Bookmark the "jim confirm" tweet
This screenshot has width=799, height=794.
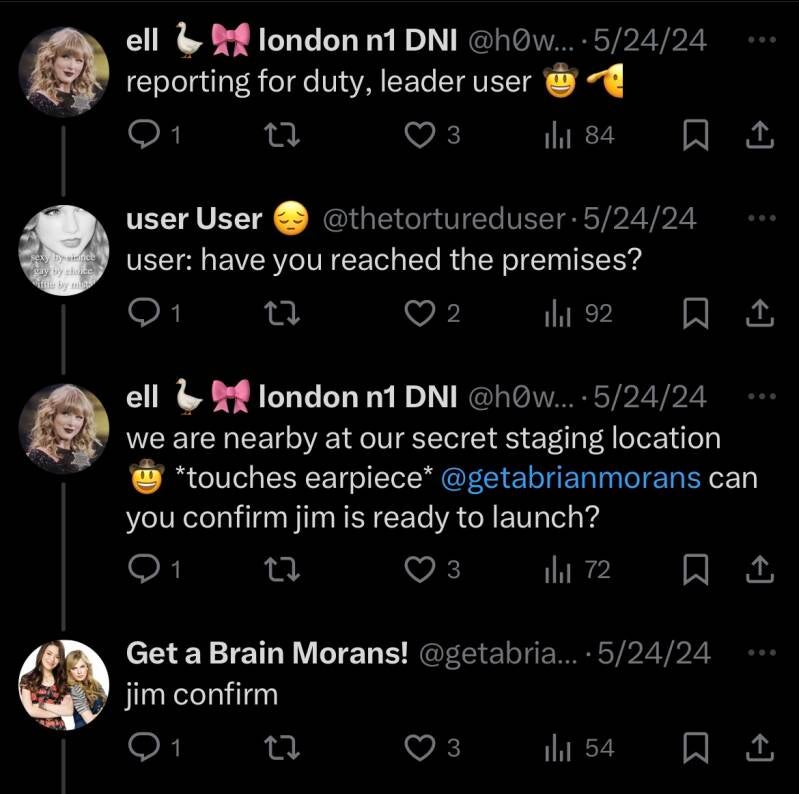693,749
